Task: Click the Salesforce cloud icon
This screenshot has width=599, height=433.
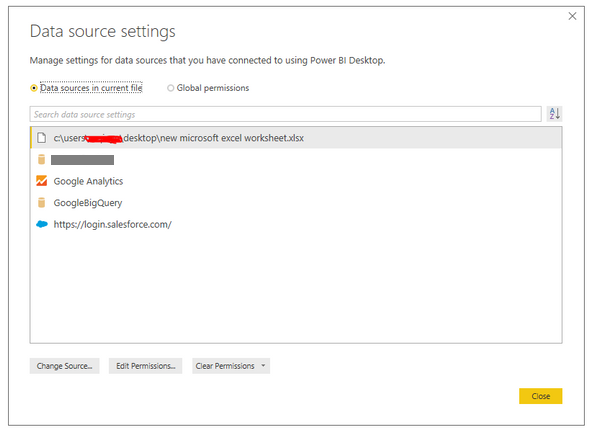Action: coord(42,224)
